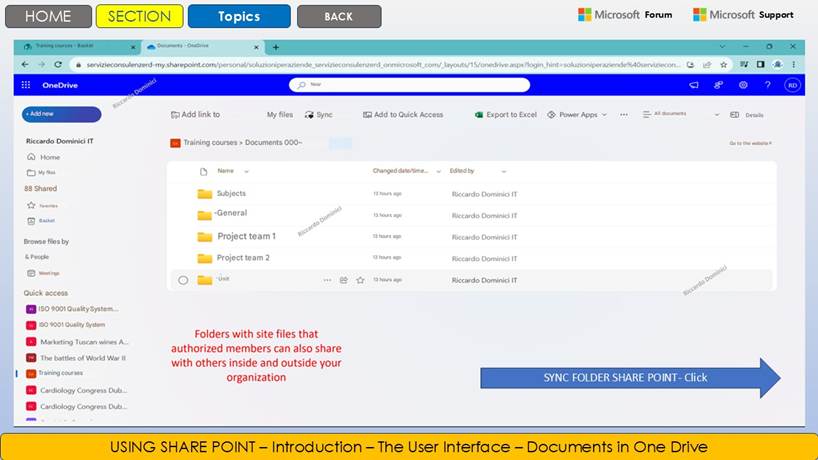Open quick access The battles of World War II
Screen dimensions: 818x460
pyautogui.click(x=76, y=358)
